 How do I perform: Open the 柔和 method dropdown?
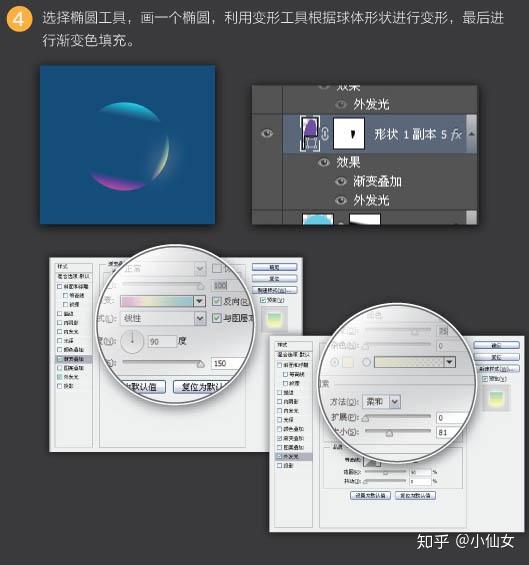point(395,401)
